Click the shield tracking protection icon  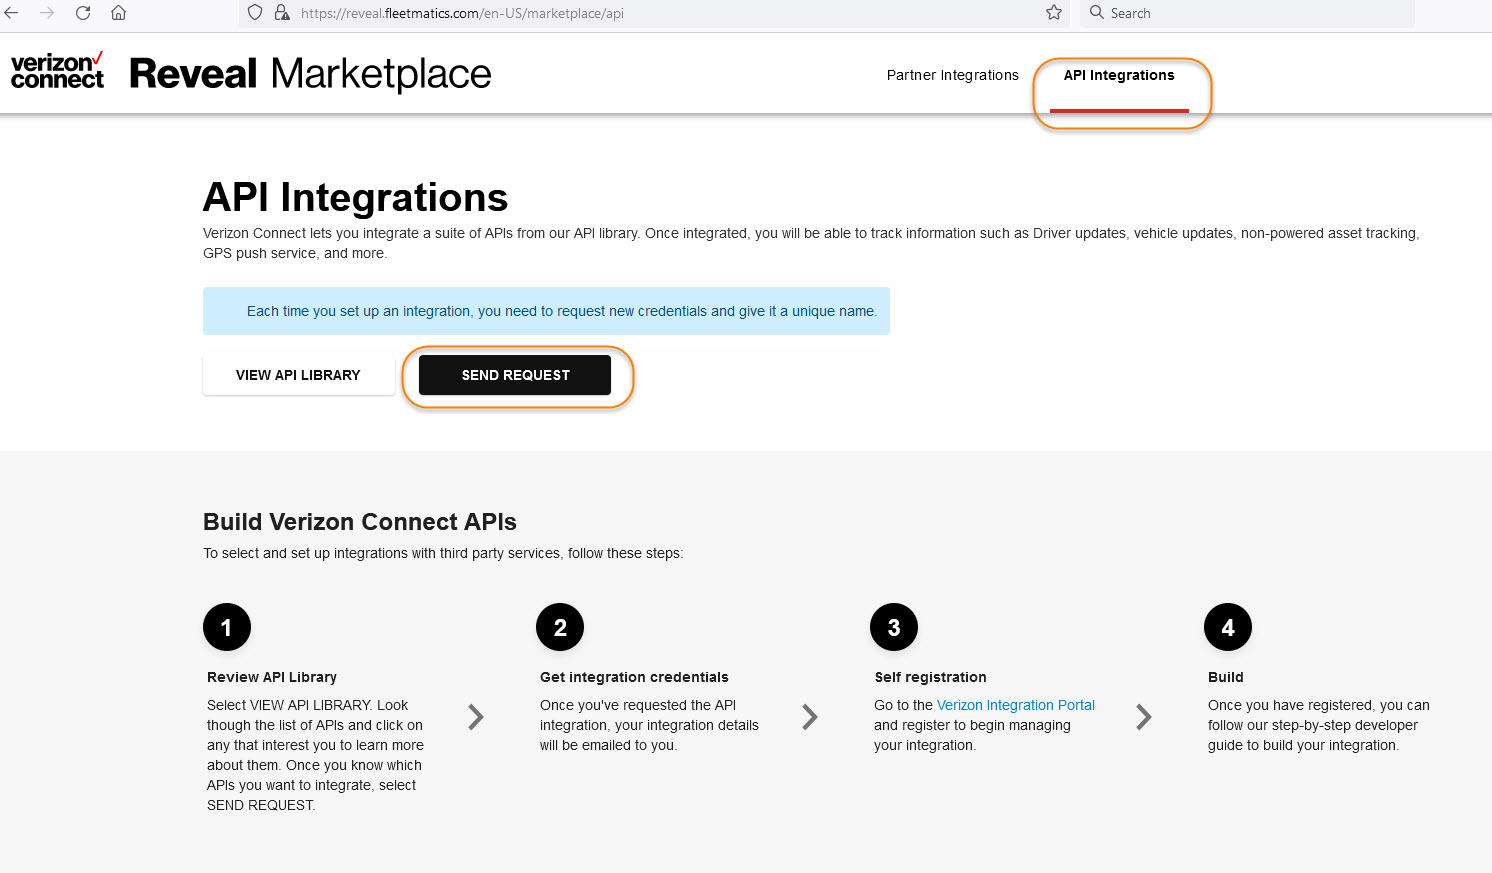click(x=255, y=13)
